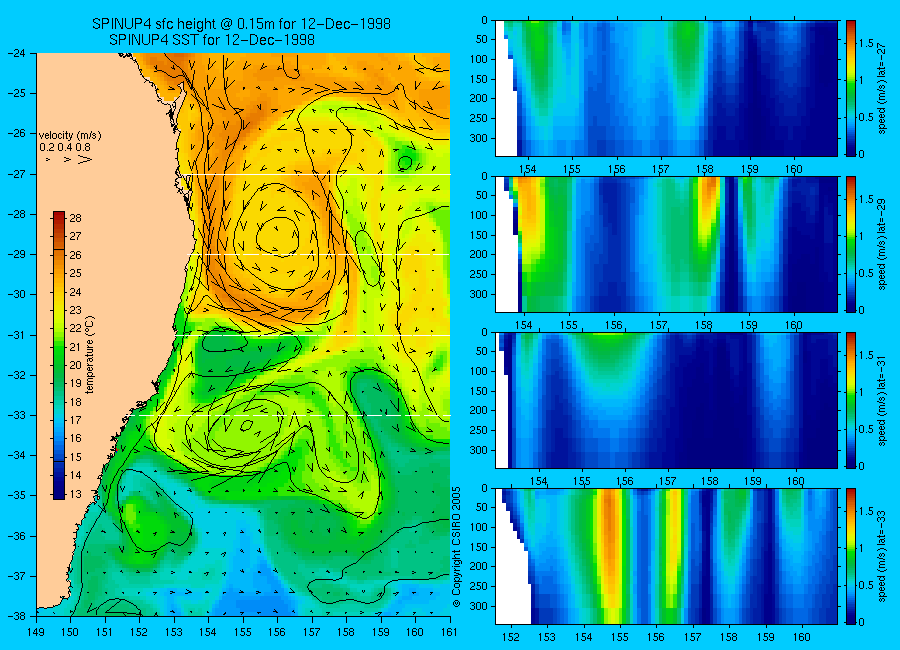The height and width of the screenshot is (650, 900).
Task: Click the speed color bar beside the lat=-29 panel
Action: tap(850, 245)
